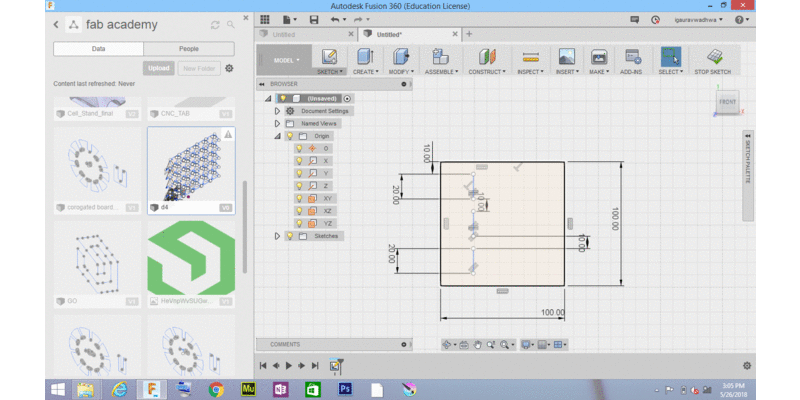This screenshot has width=800, height=400.
Task: Click the Modify press-pull icon
Action: click(402, 57)
